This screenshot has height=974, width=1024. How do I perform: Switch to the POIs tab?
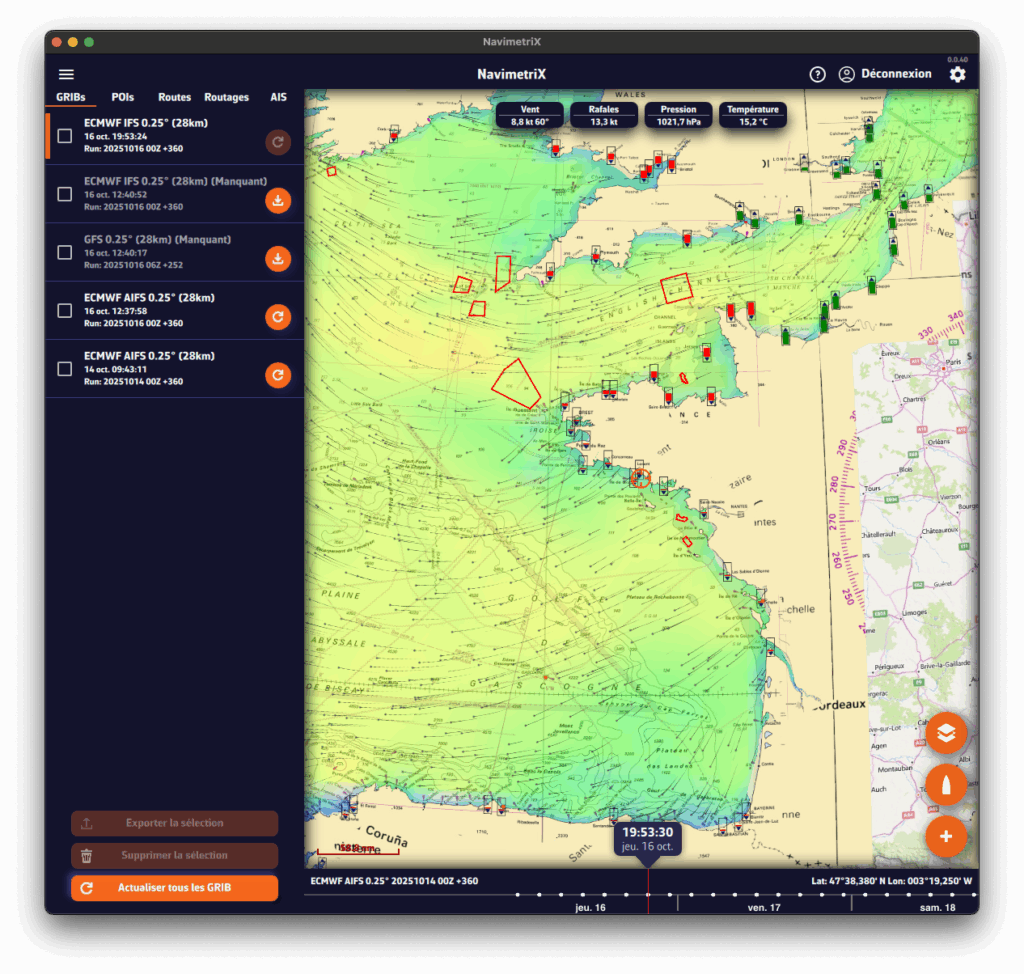pyautogui.click(x=123, y=97)
